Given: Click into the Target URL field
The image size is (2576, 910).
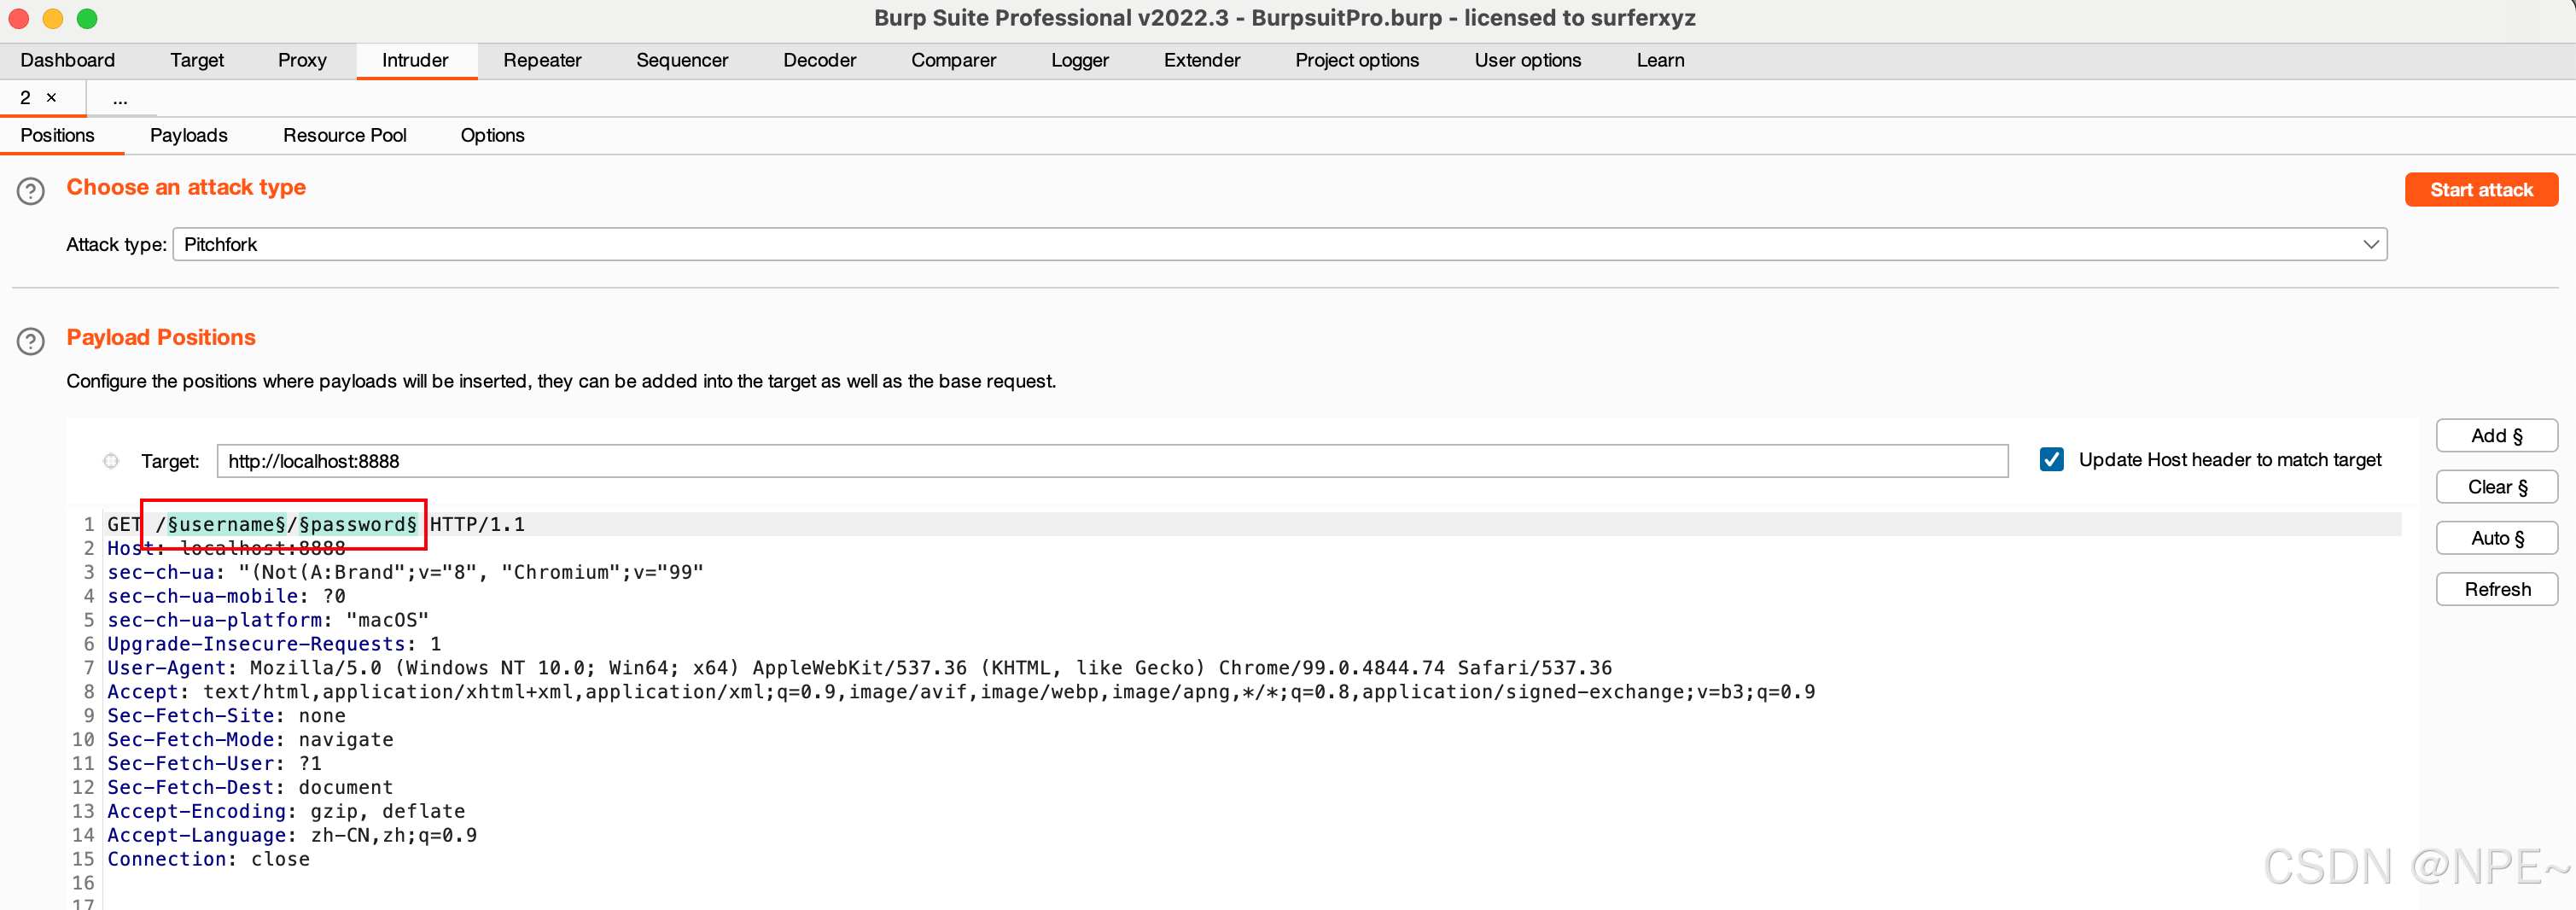Looking at the screenshot, I should coord(1112,461).
